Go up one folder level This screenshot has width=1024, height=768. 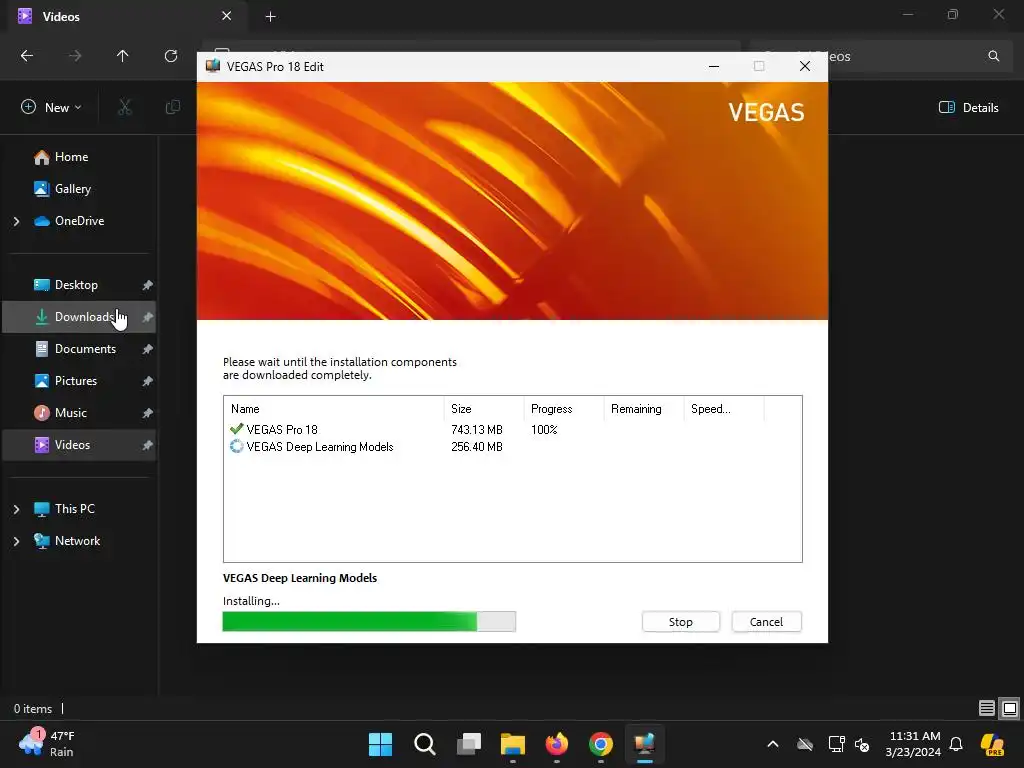tap(122, 56)
